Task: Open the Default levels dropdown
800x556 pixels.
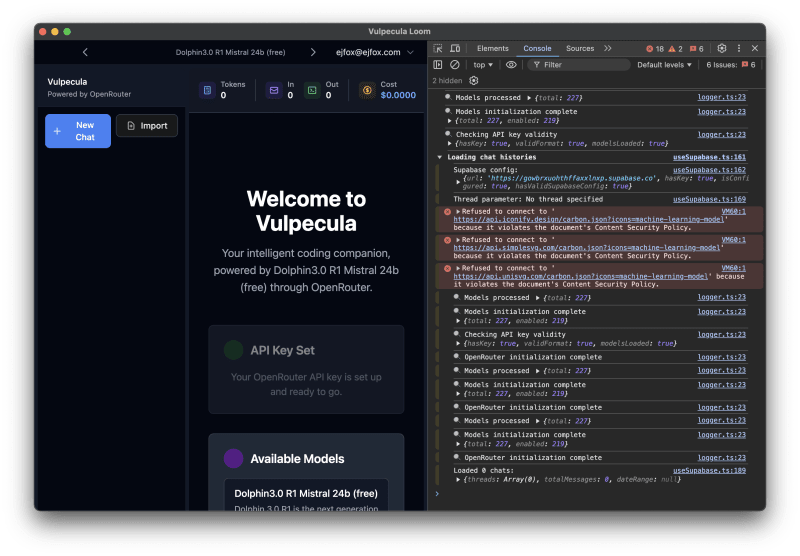Action: (664, 65)
